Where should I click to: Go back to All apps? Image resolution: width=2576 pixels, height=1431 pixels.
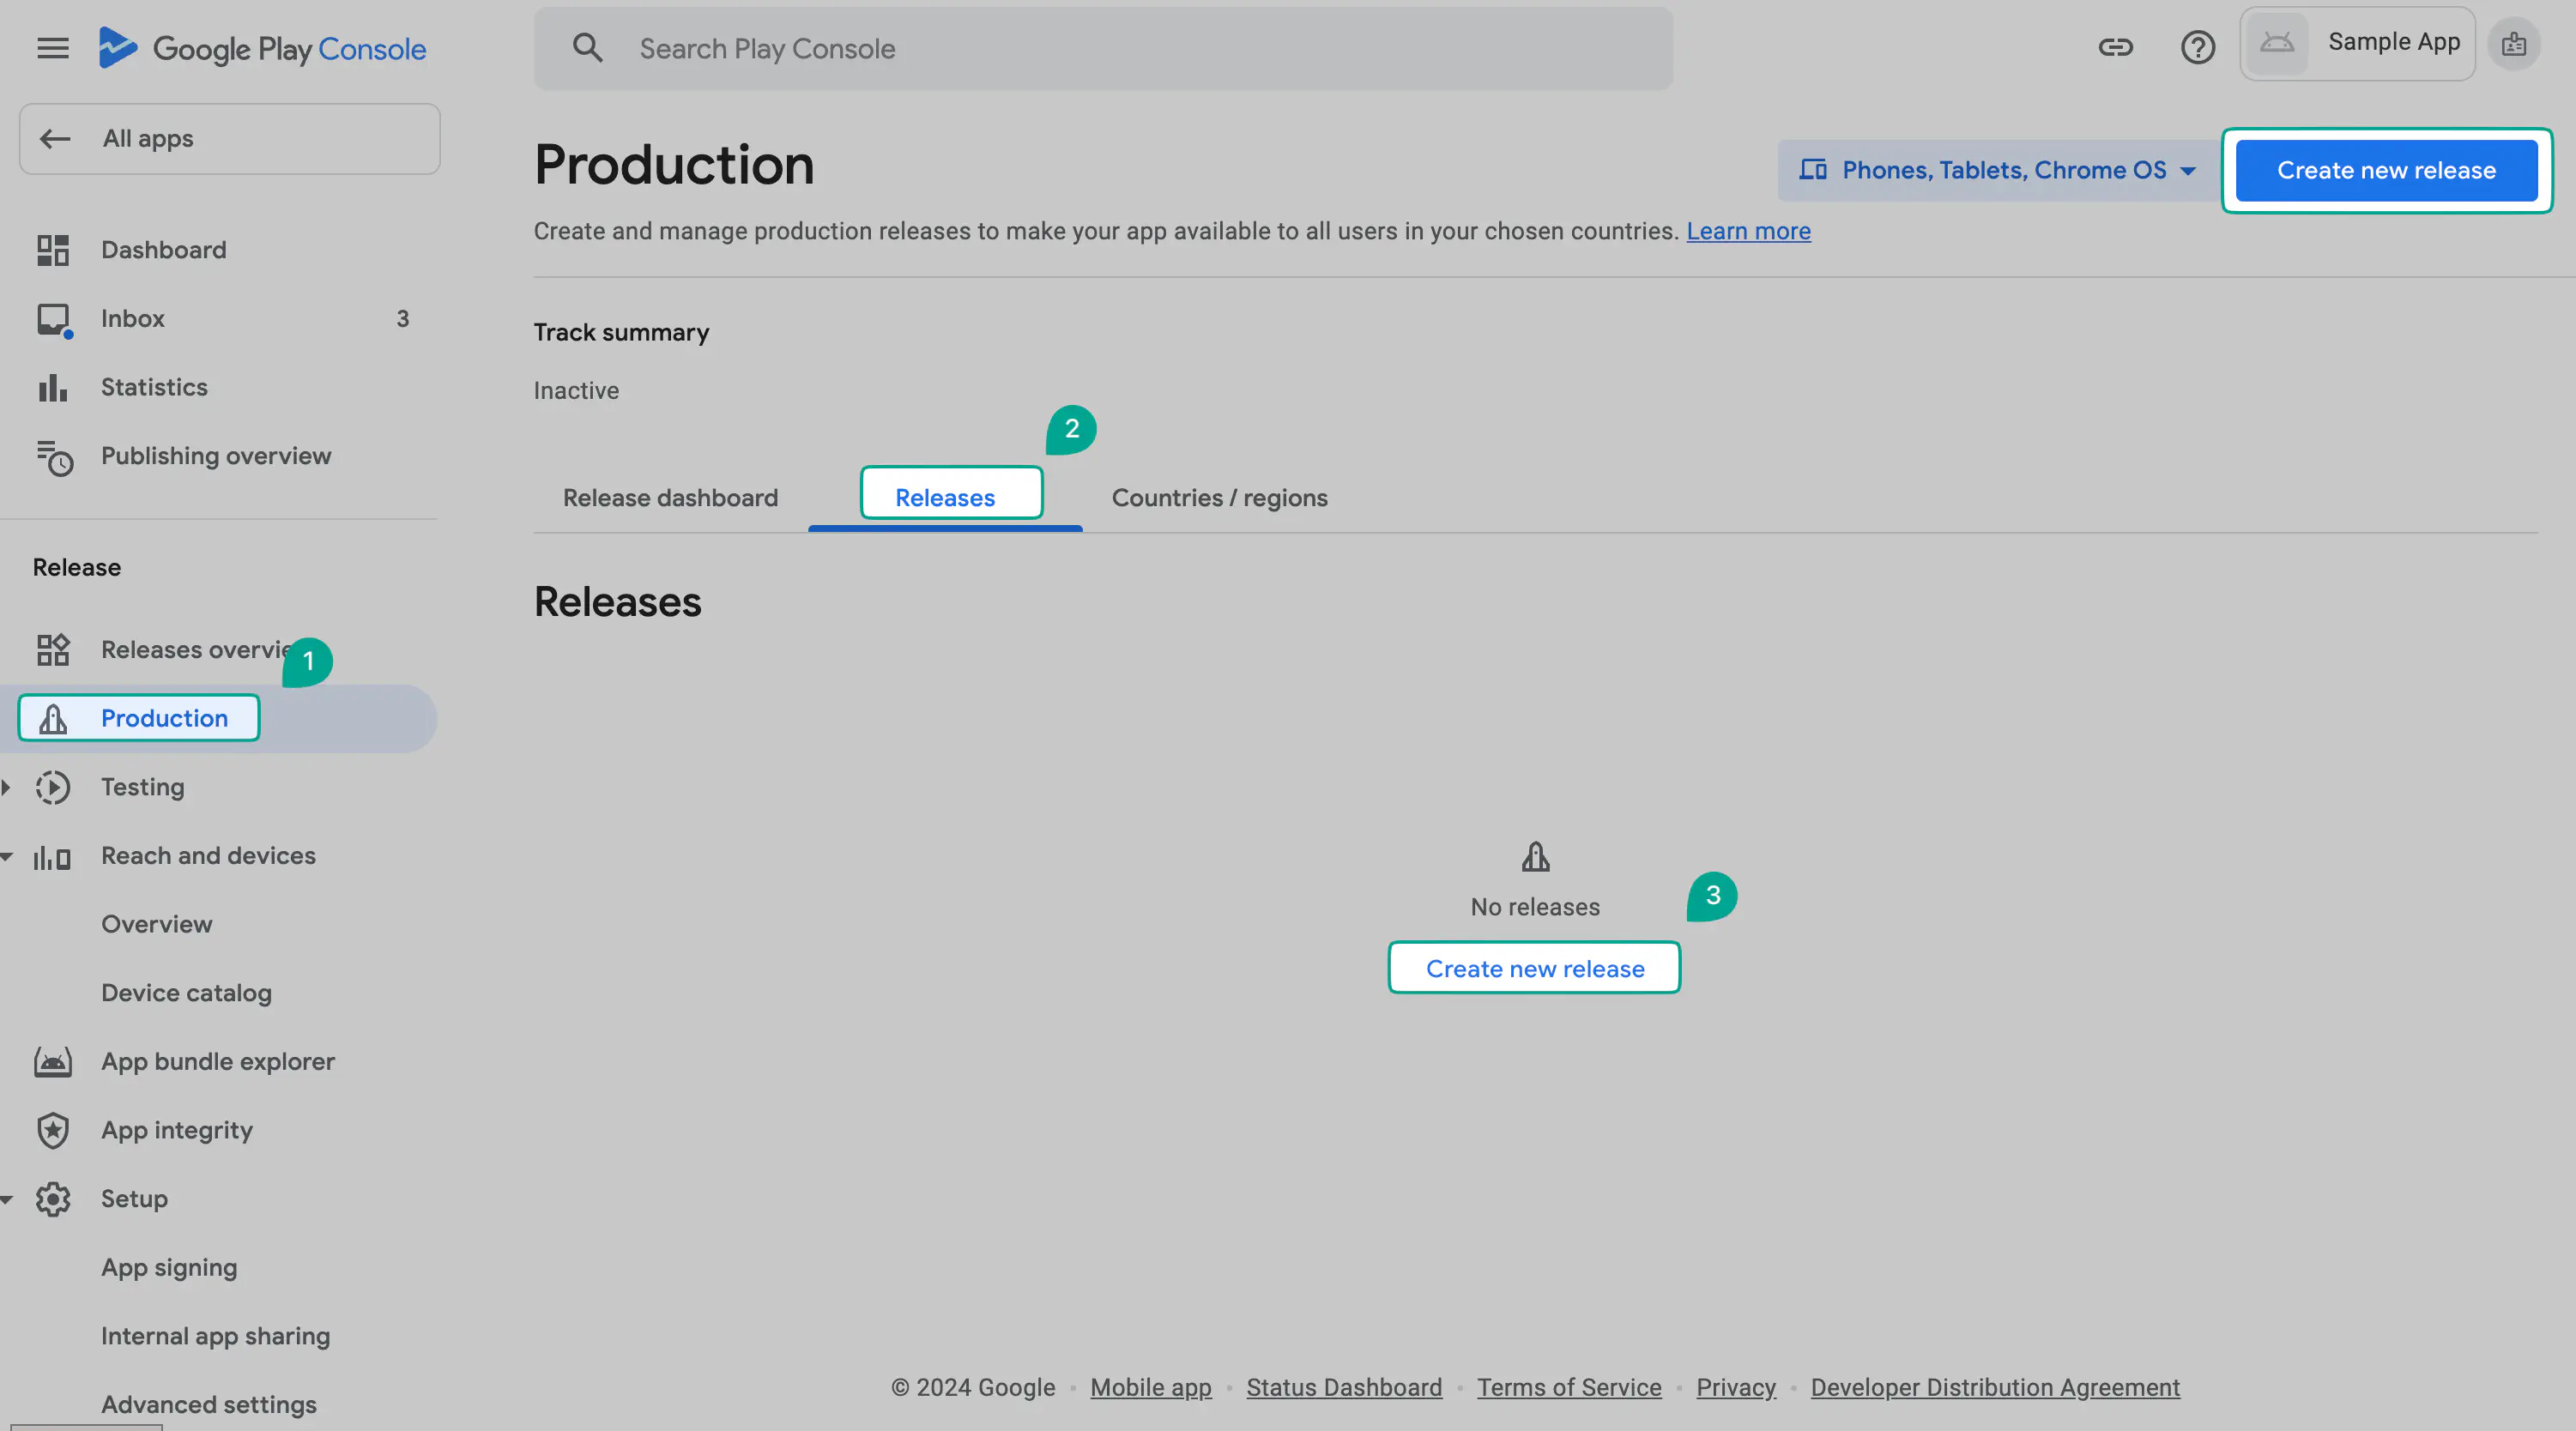click(x=229, y=139)
